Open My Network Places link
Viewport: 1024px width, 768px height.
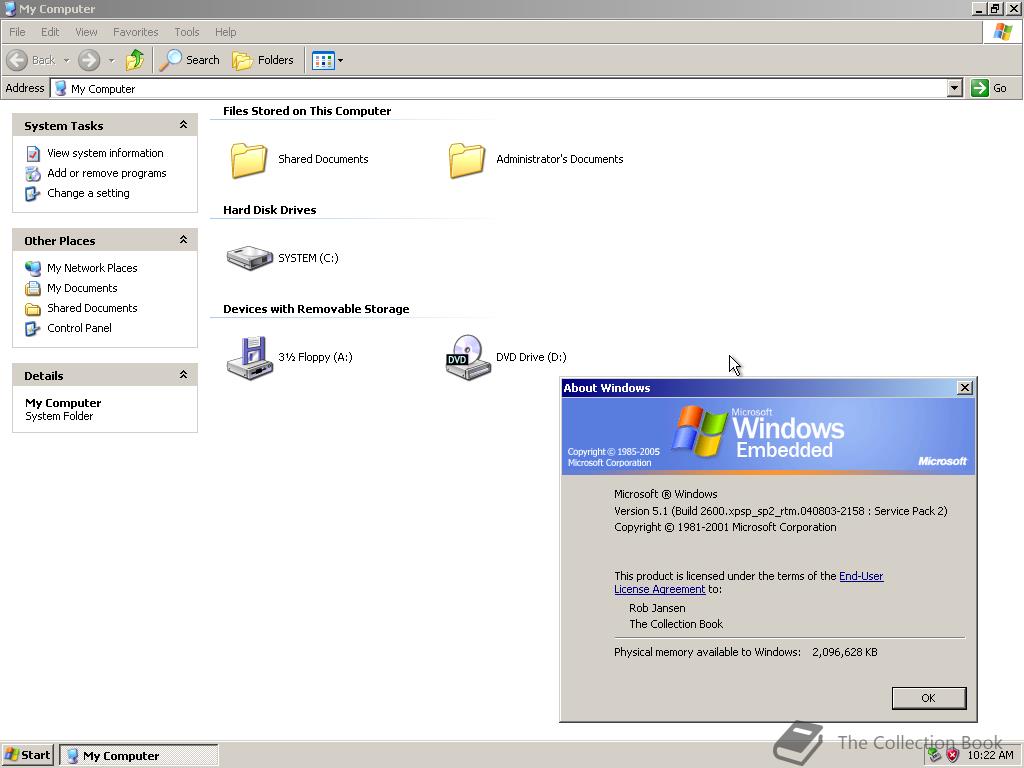coord(92,268)
